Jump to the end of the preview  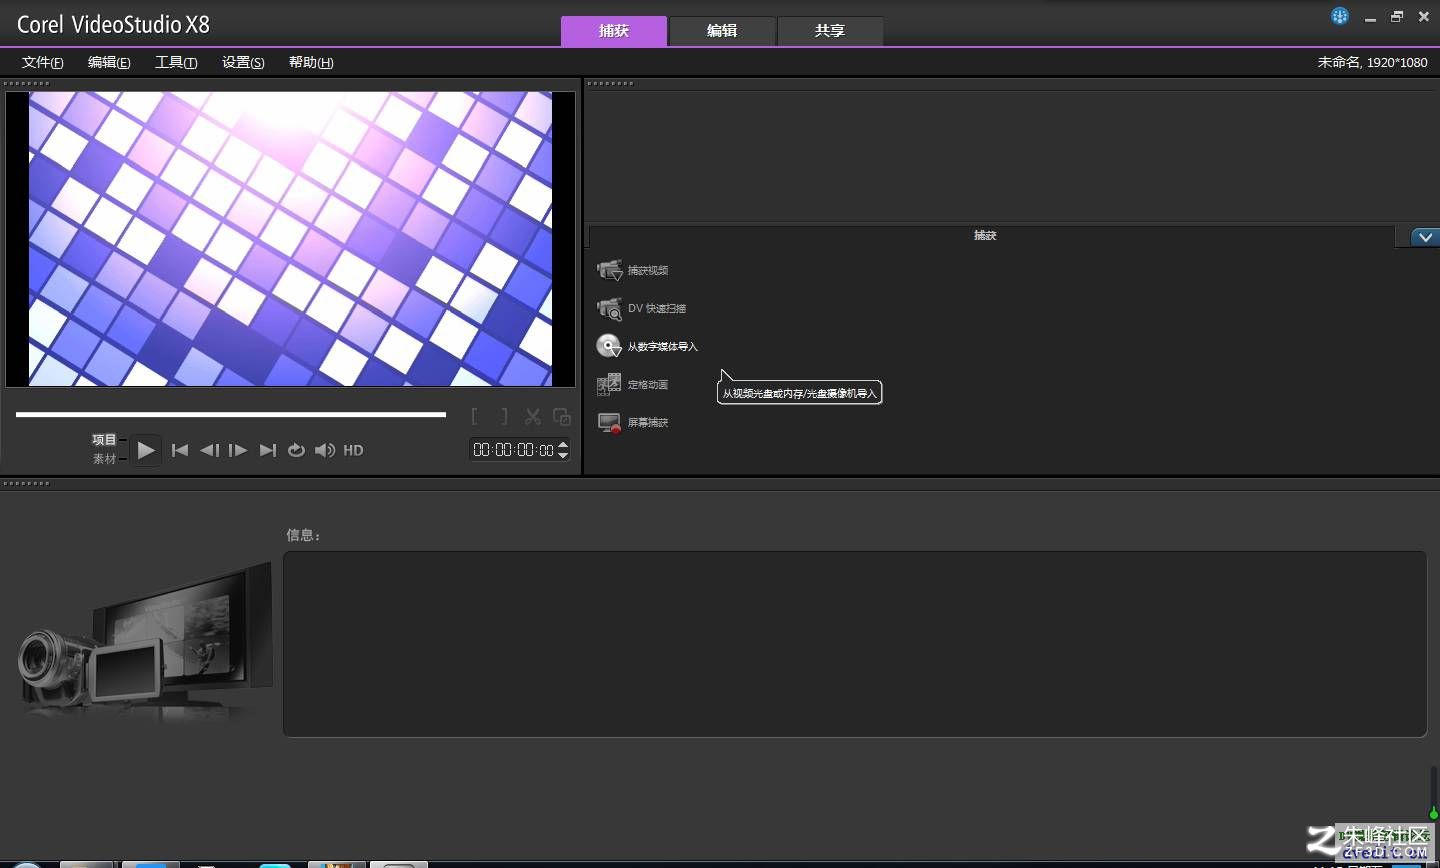267,450
